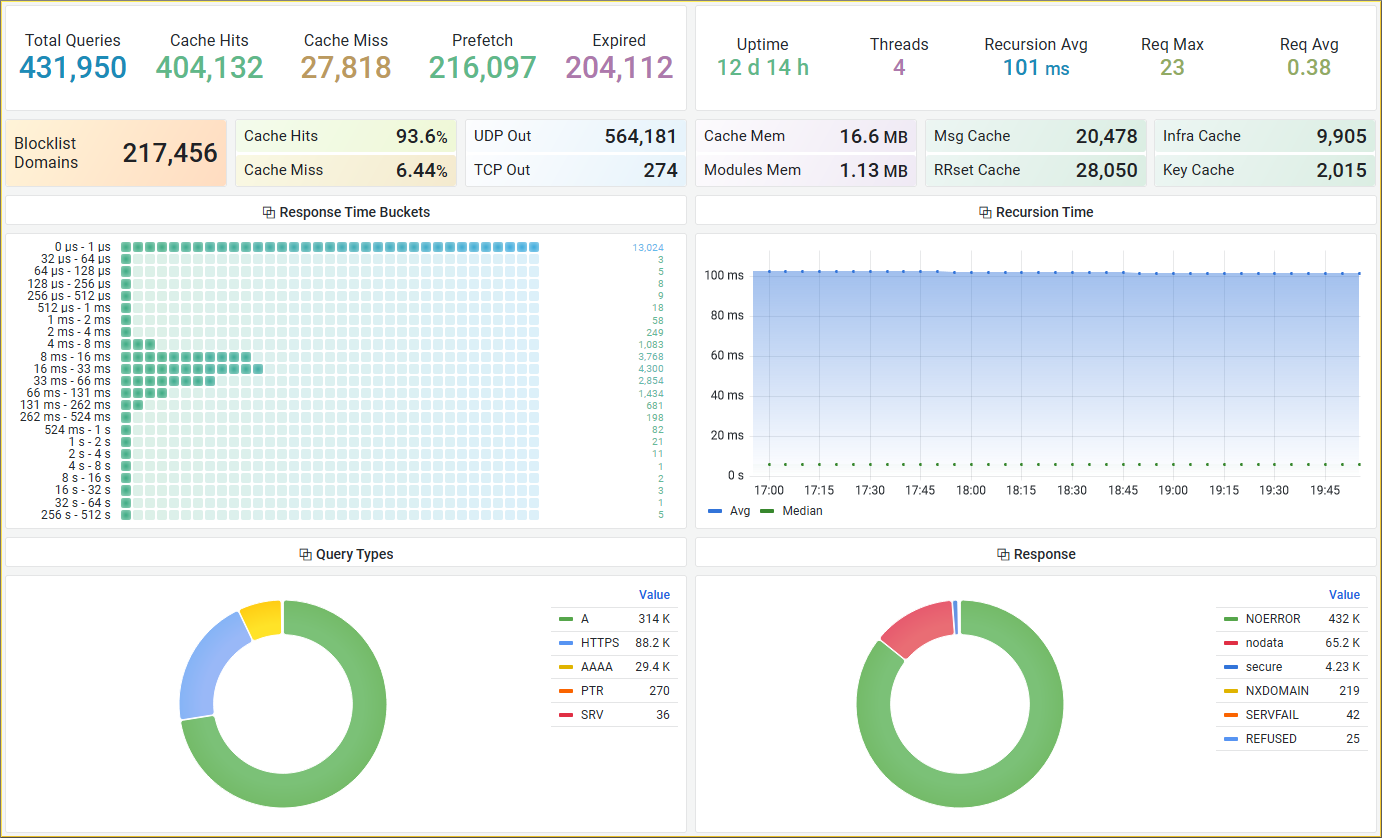The height and width of the screenshot is (838, 1382).
Task: Open the Response Time Buckets panel title
Action: tap(355, 212)
